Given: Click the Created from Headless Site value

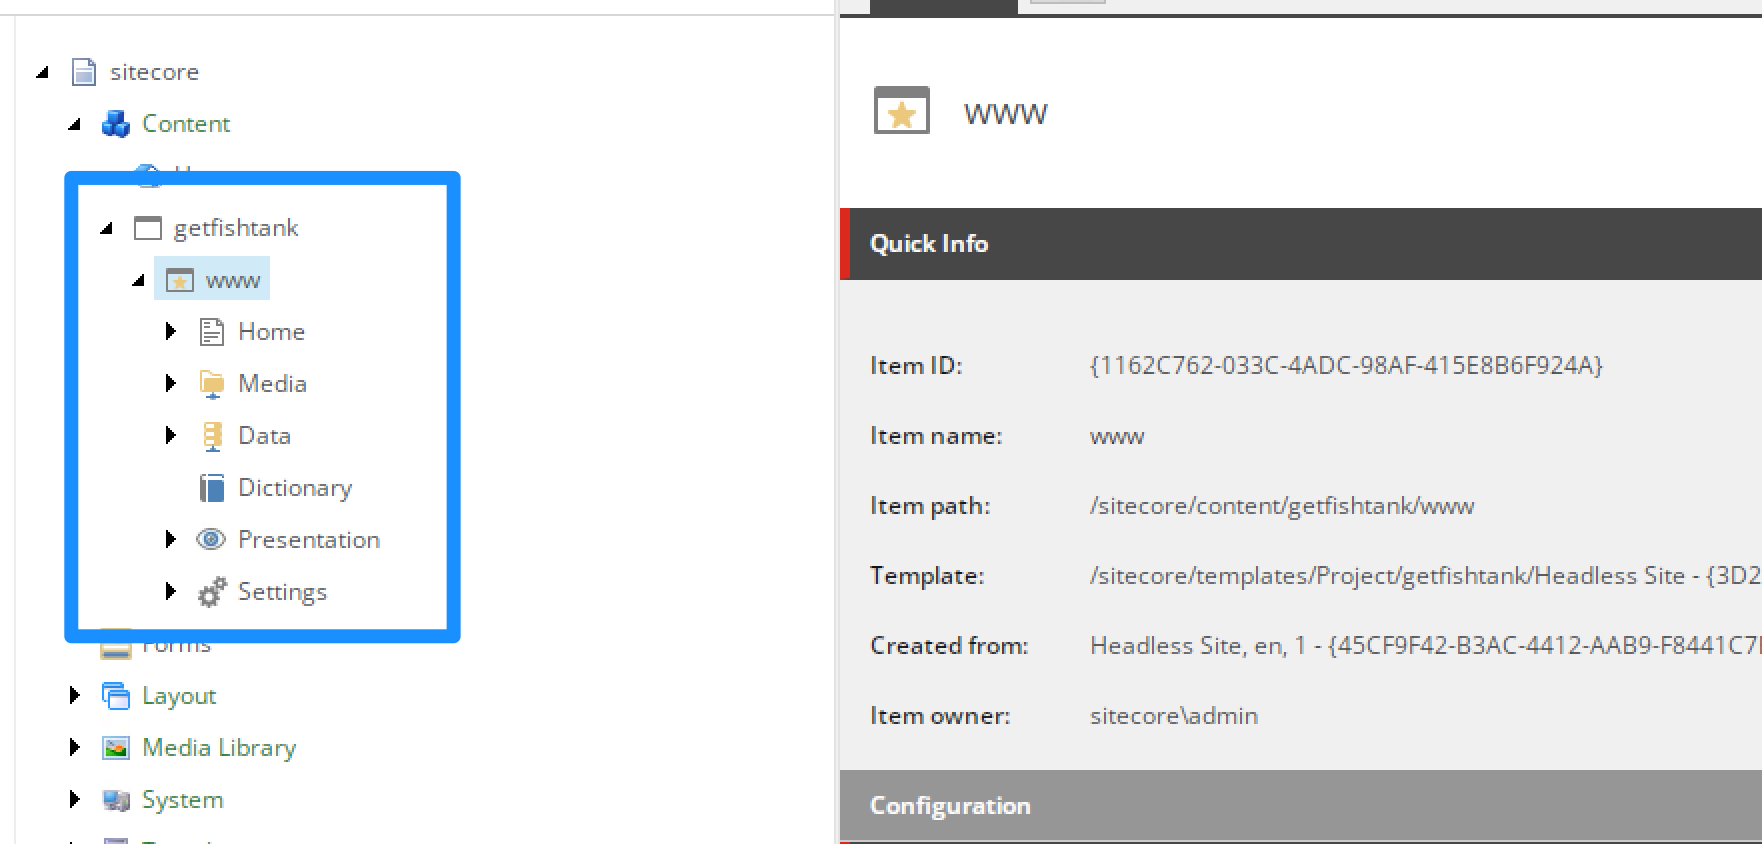Looking at the screenshot, I should 1425,646.
